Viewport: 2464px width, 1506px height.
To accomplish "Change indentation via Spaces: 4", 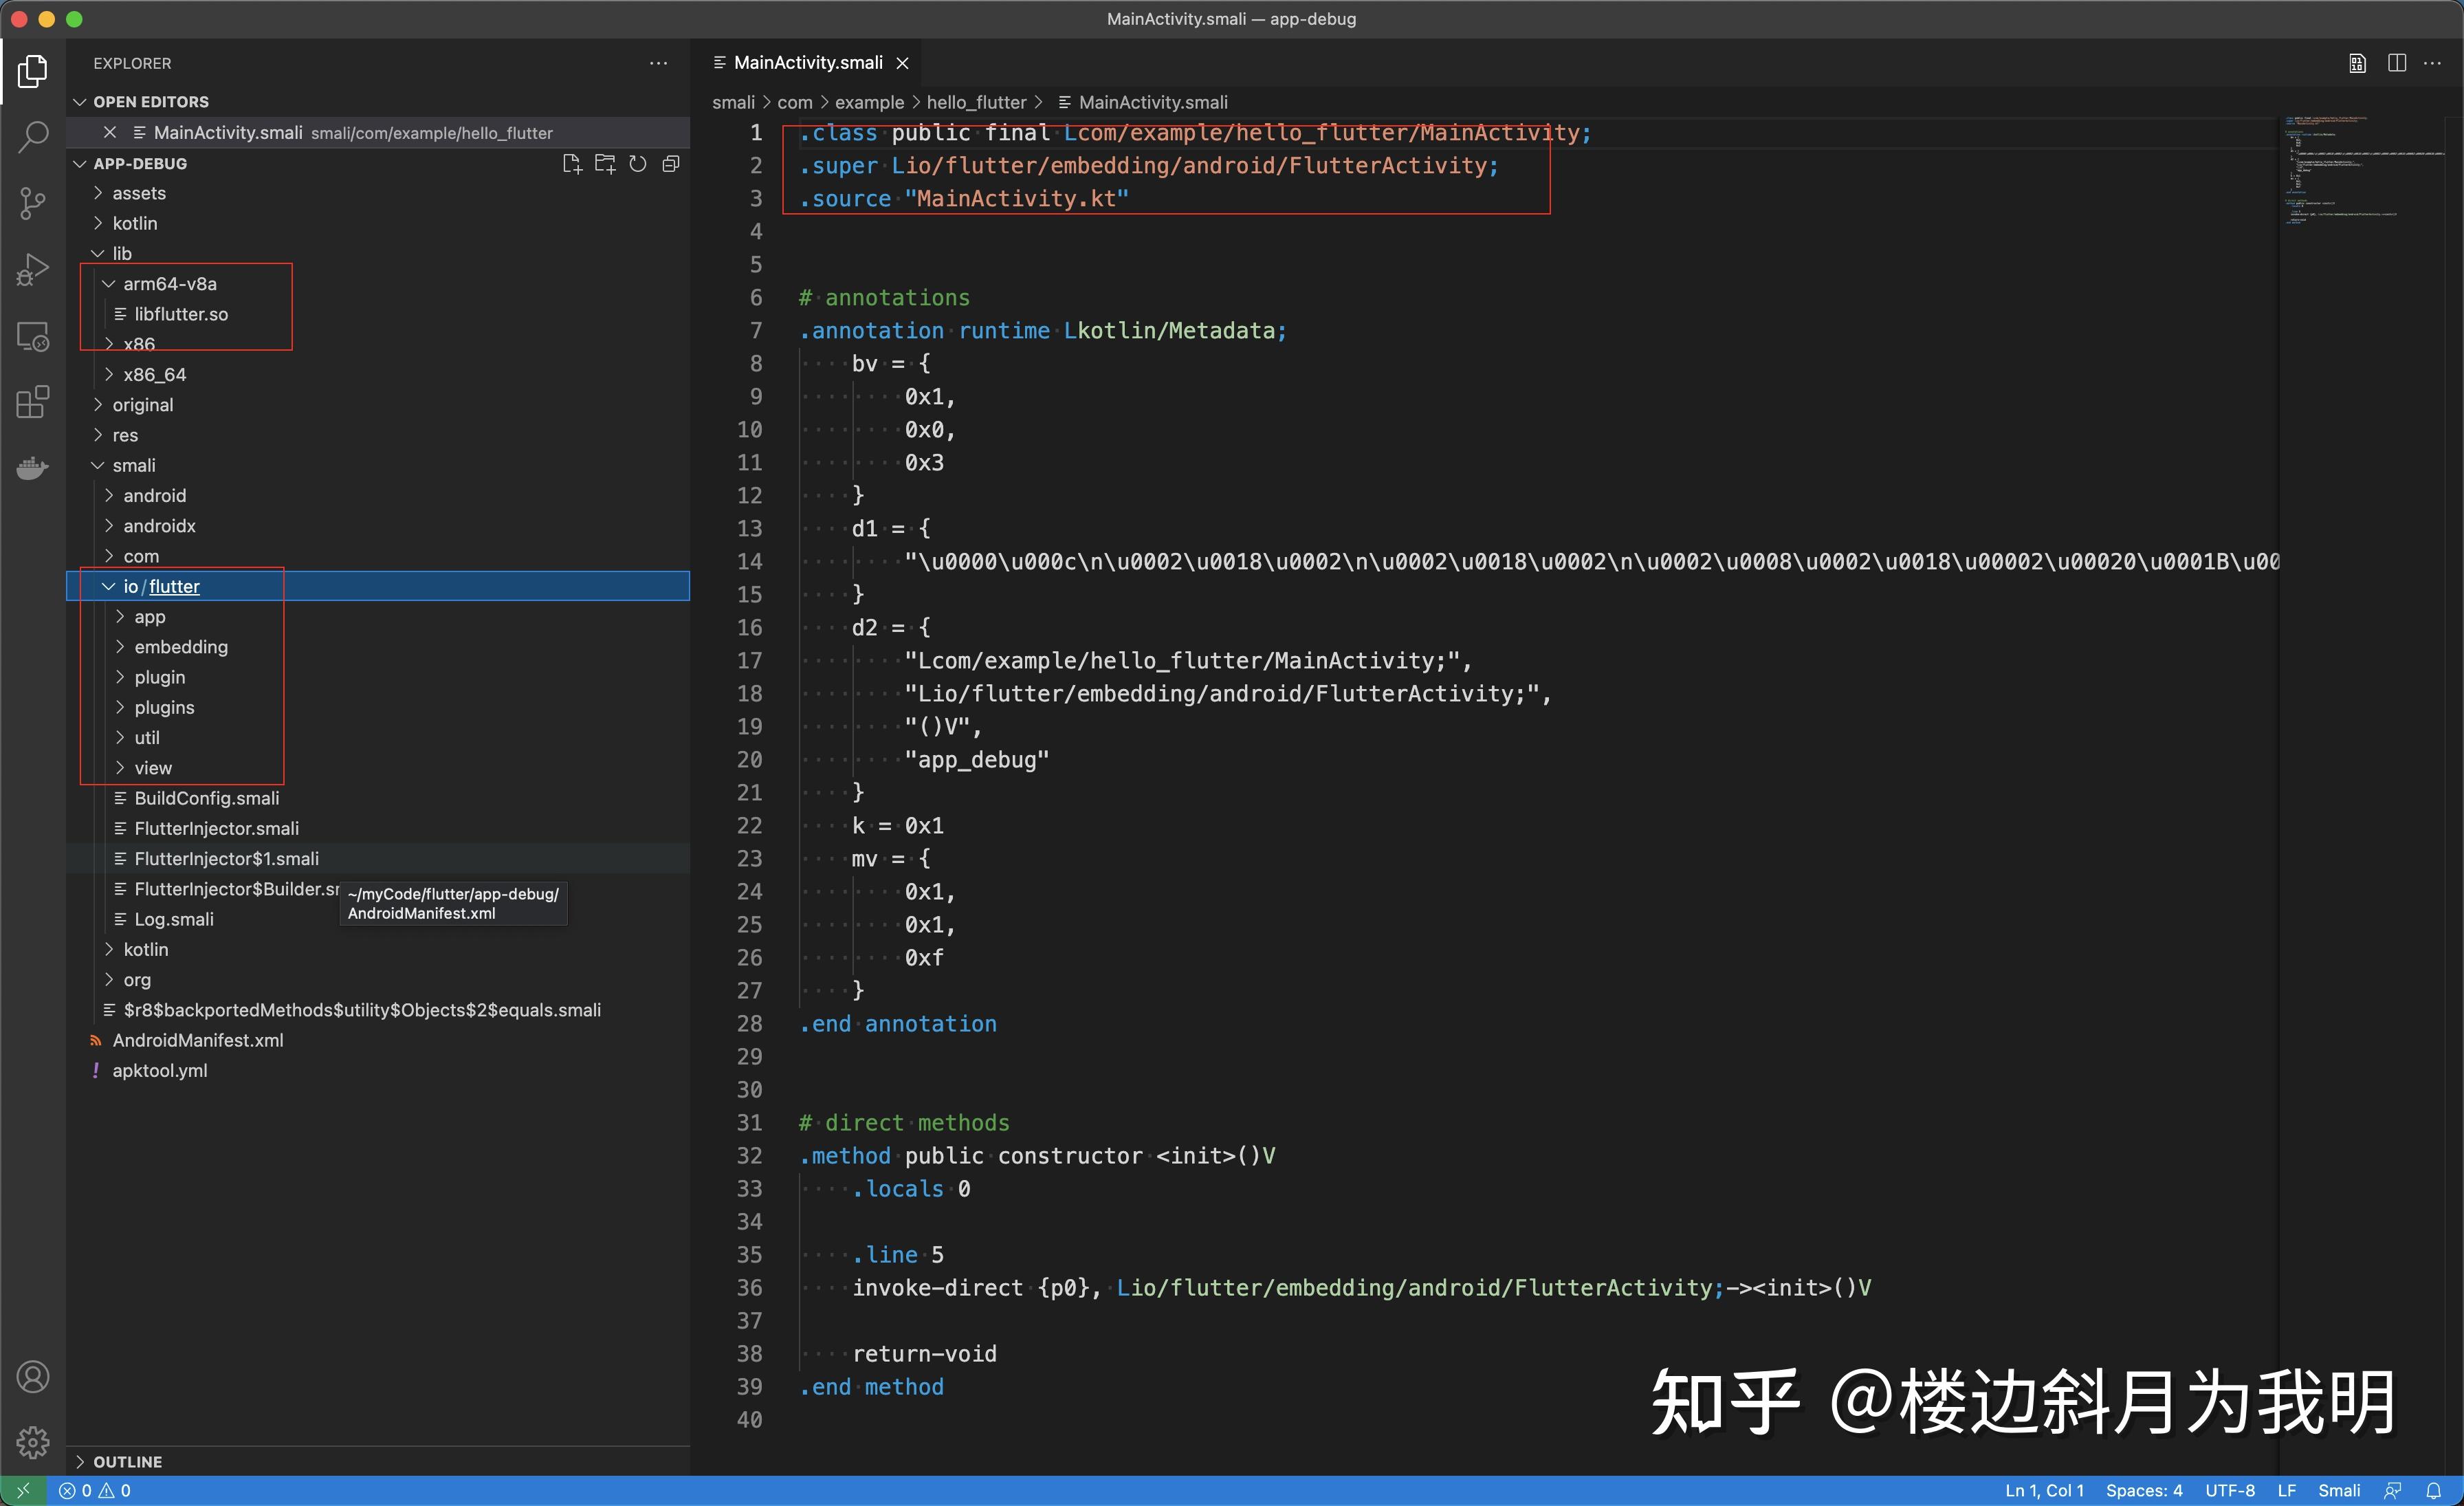I will 2144,1490.
